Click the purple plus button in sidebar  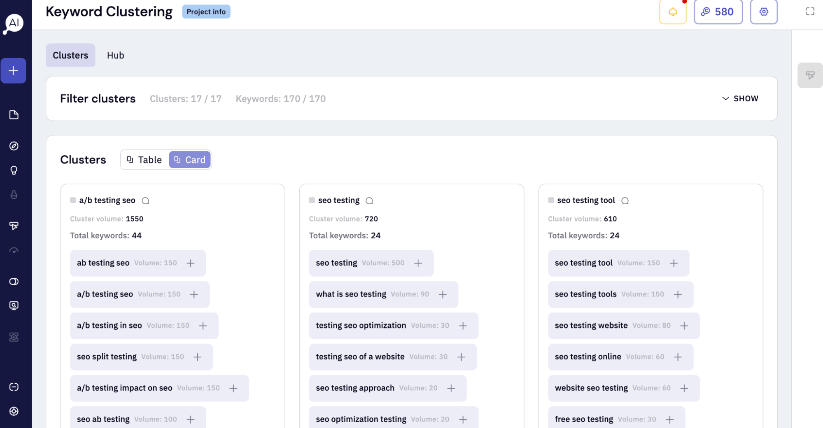point(13,71)
